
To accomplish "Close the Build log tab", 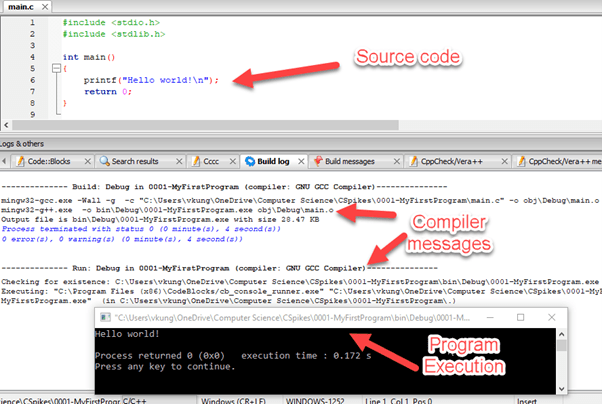I will coord(301,160).
